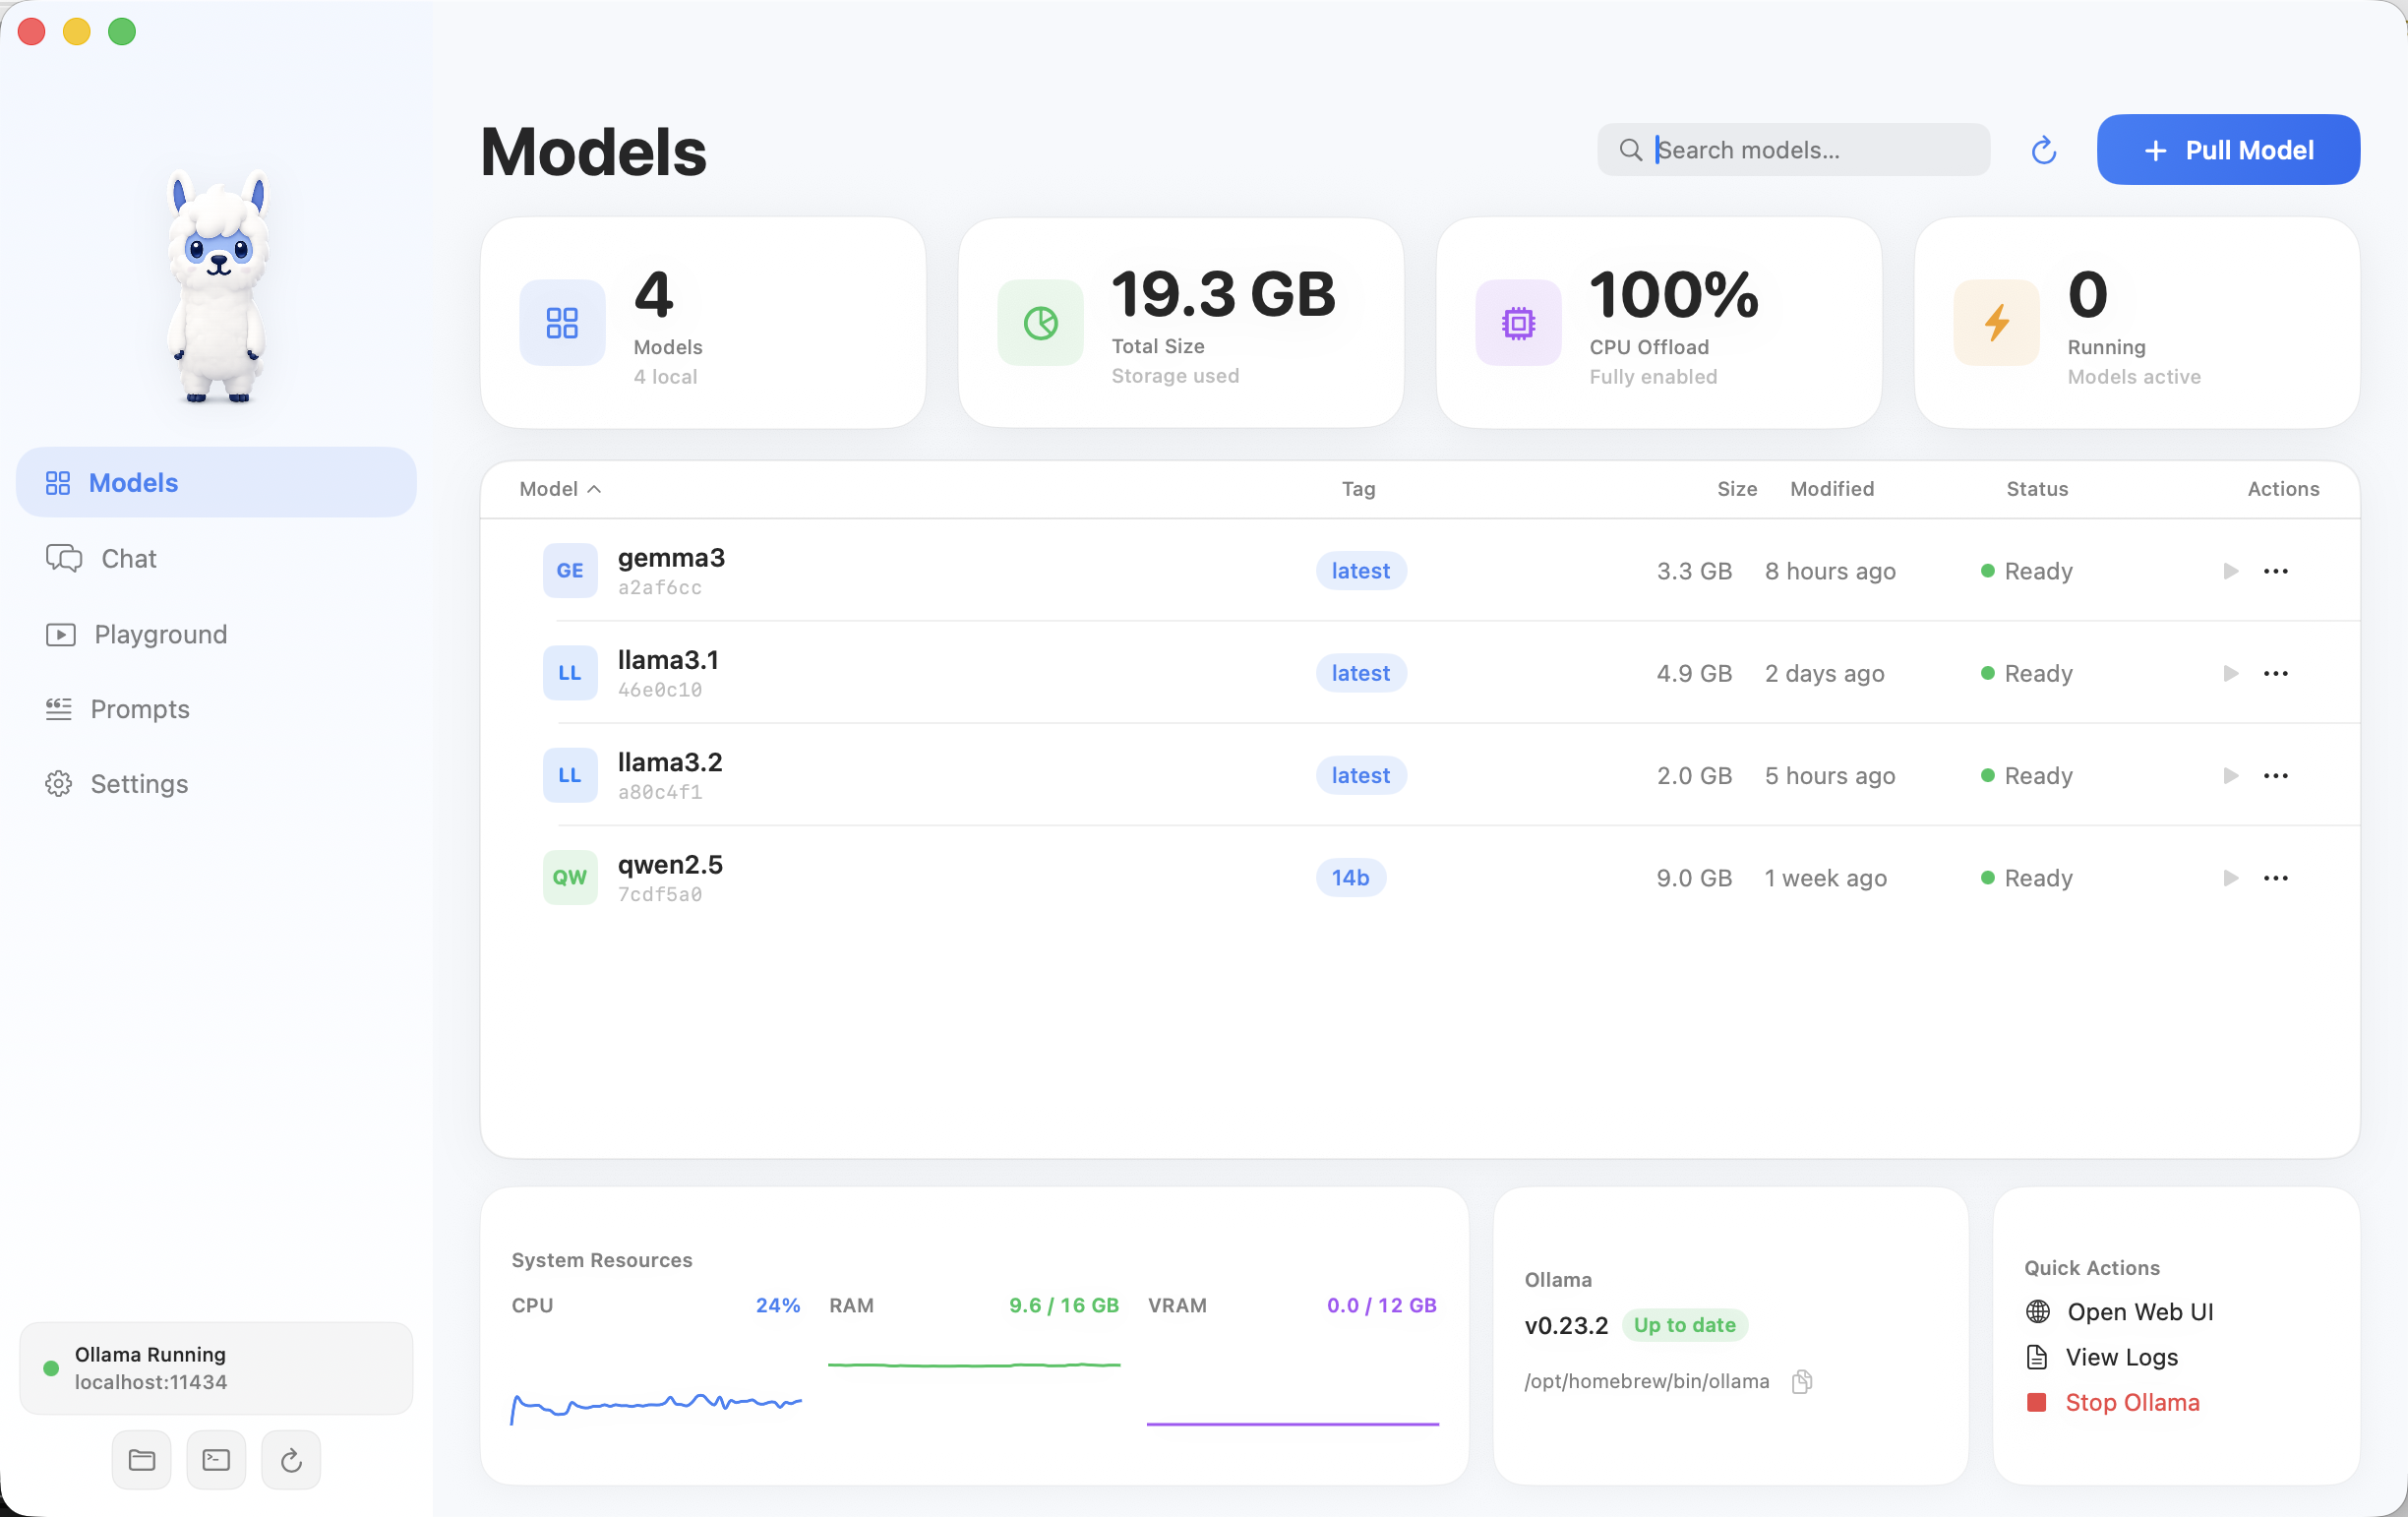Click the v0.23.2 version label

[x=1566, y=1325]
